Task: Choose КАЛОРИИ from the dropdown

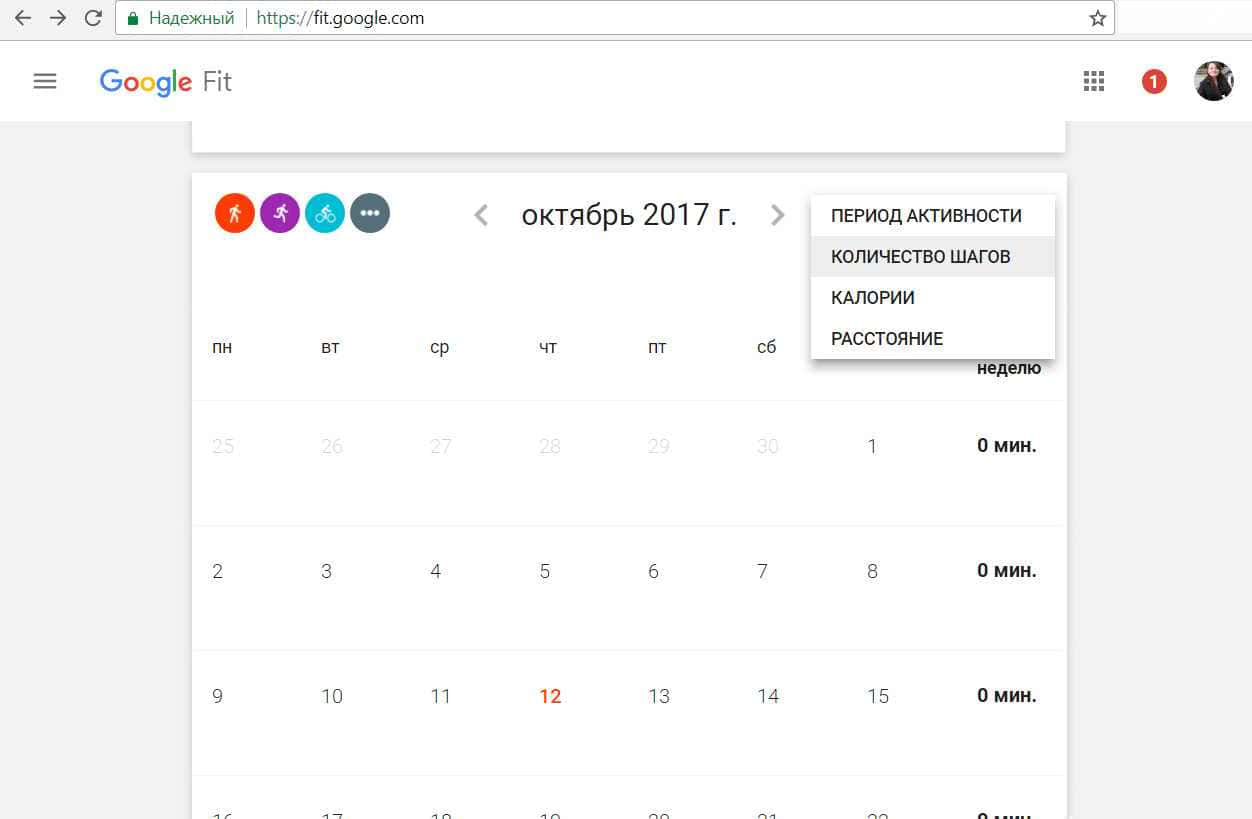Action: [873, 298]
